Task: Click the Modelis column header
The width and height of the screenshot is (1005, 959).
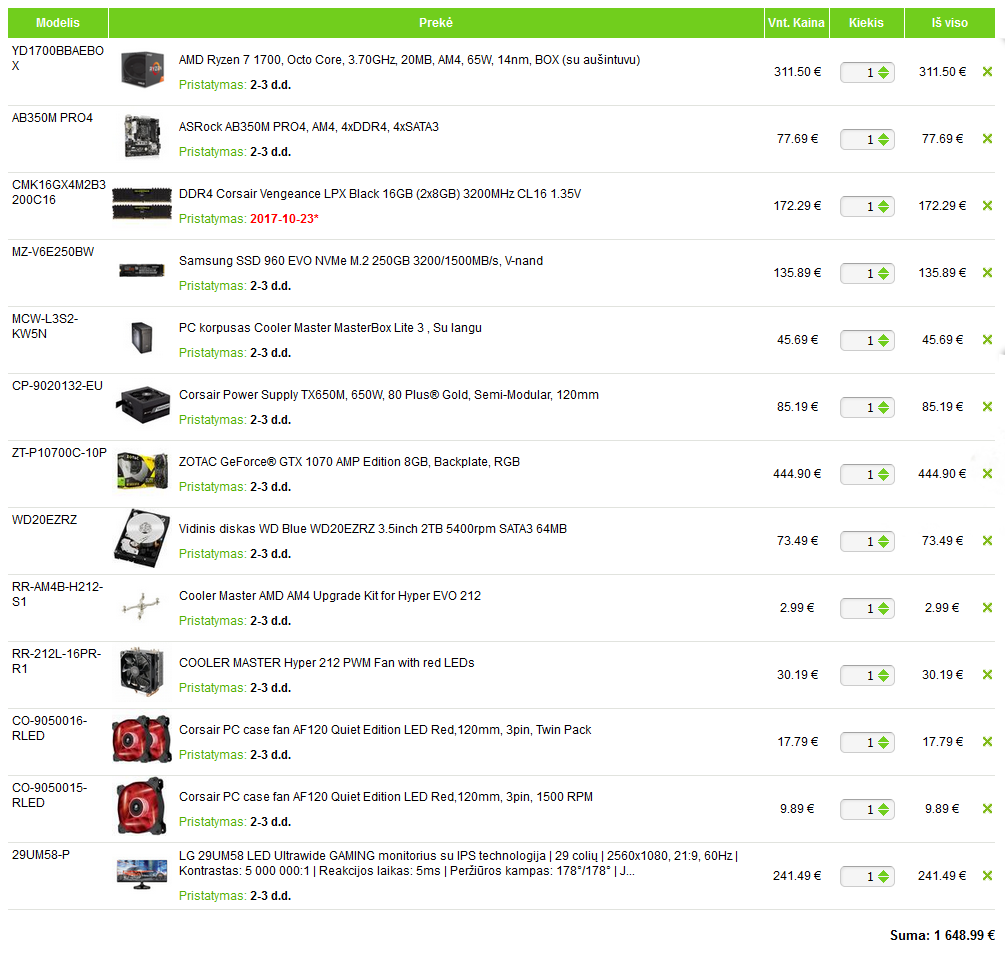Action: point(58,22)
